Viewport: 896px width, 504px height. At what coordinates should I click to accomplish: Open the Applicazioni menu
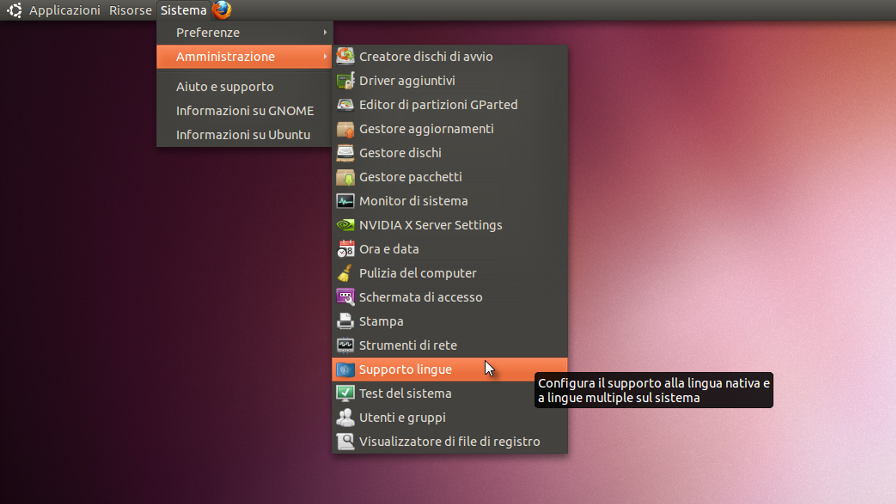pyautogui.click(x=64, y=10)
